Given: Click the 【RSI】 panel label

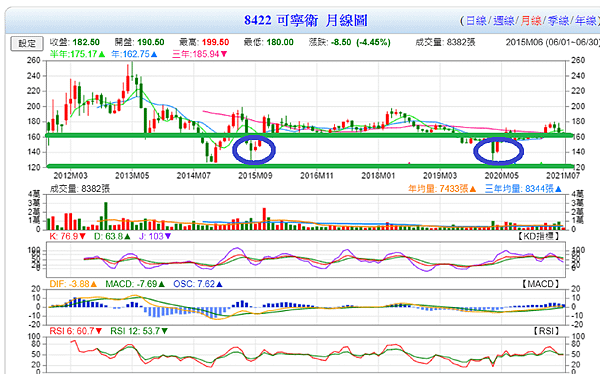Looking at the screenshot, I should point(546,331).
